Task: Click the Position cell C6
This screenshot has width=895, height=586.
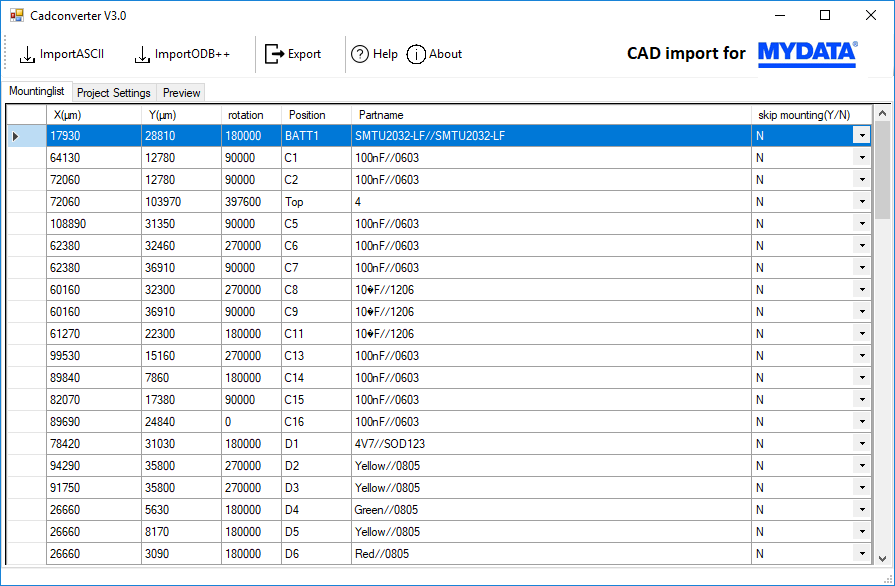Action: point(316,246)
